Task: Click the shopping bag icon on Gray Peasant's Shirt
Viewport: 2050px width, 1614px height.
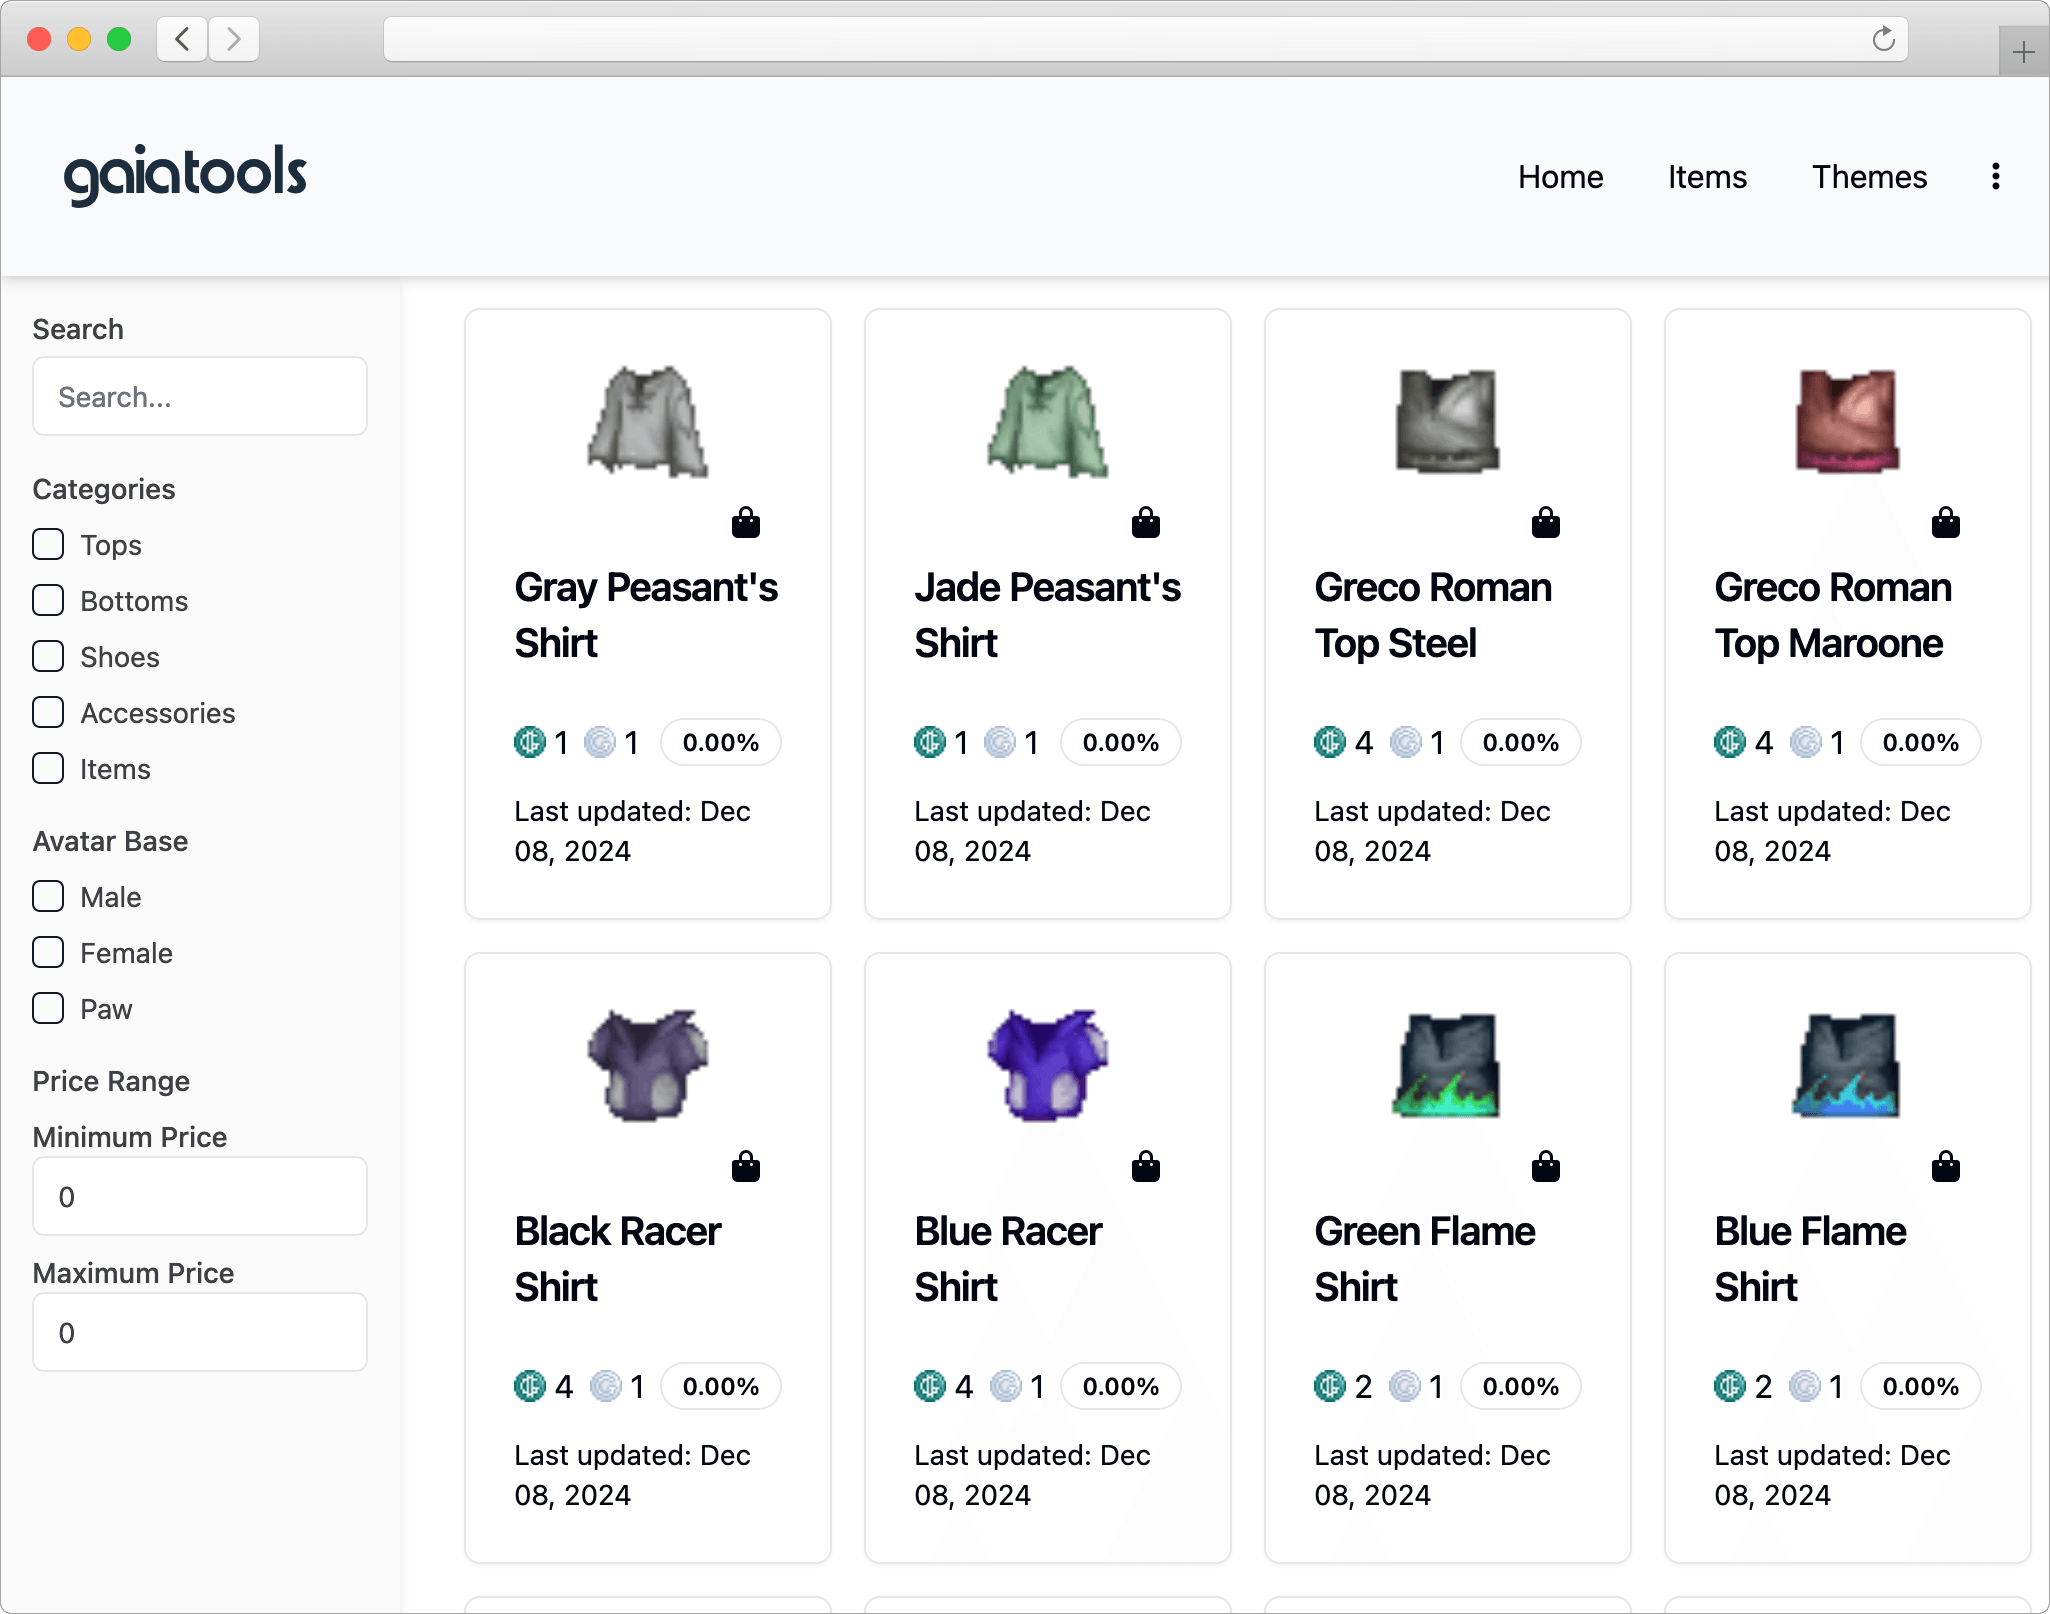Action: tap(747, 522)
